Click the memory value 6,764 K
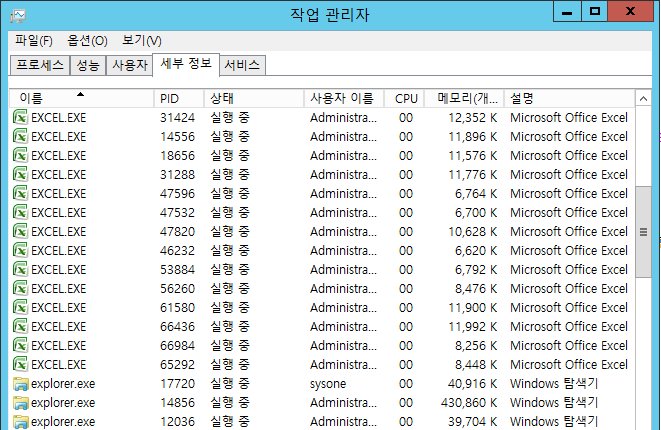This screenshot has height=430, width=661. coord(476,194)
